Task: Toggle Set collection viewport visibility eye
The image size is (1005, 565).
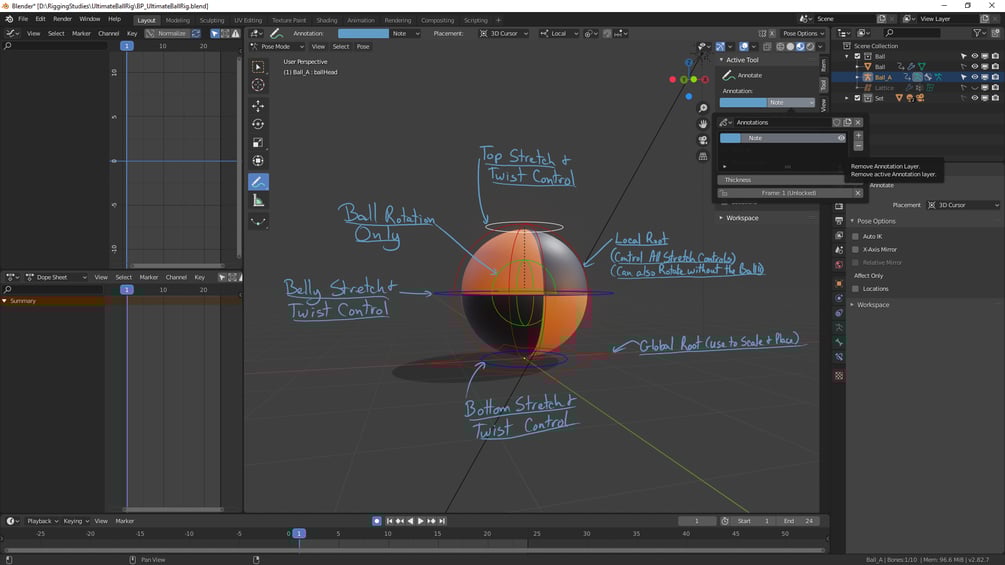Action: click(x=974, y=98)
